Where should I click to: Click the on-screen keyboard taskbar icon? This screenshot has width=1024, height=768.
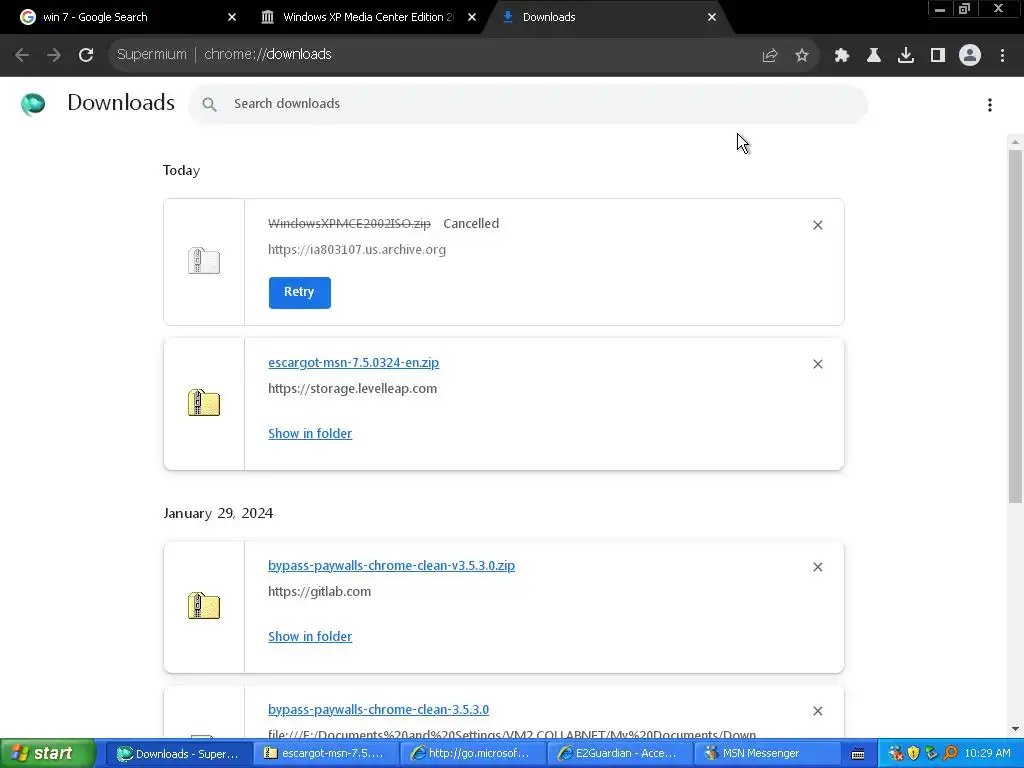pos(858,754)
